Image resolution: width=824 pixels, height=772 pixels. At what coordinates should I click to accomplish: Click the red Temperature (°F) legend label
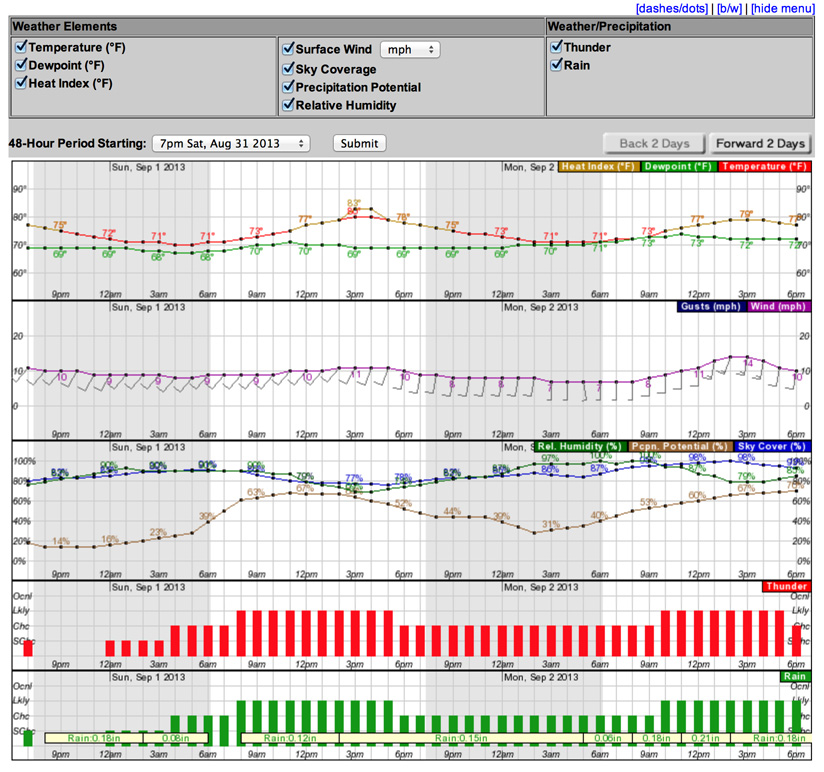pyautogui.click(x=764, y=166)
